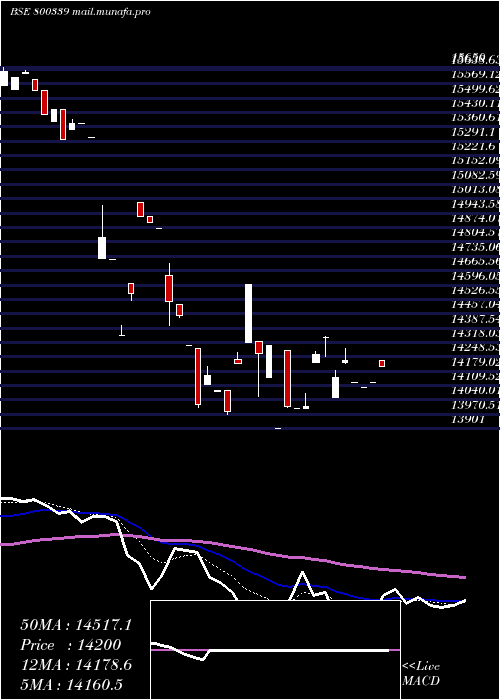Click the white MACD line inside the inset box

pyautogui.click(x=270, y=650)
